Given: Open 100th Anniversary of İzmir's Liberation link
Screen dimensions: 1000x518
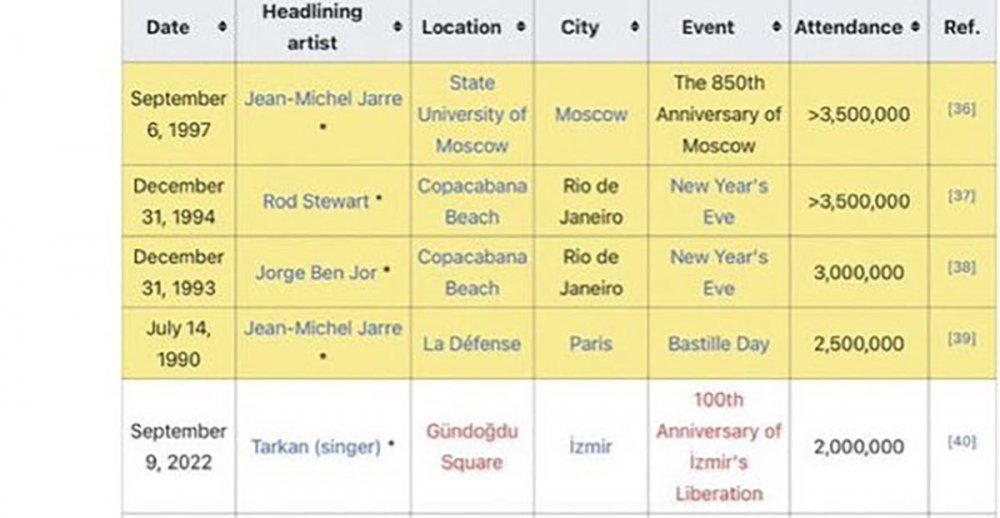Looking at the screenshot, I should tap(718, 446).
